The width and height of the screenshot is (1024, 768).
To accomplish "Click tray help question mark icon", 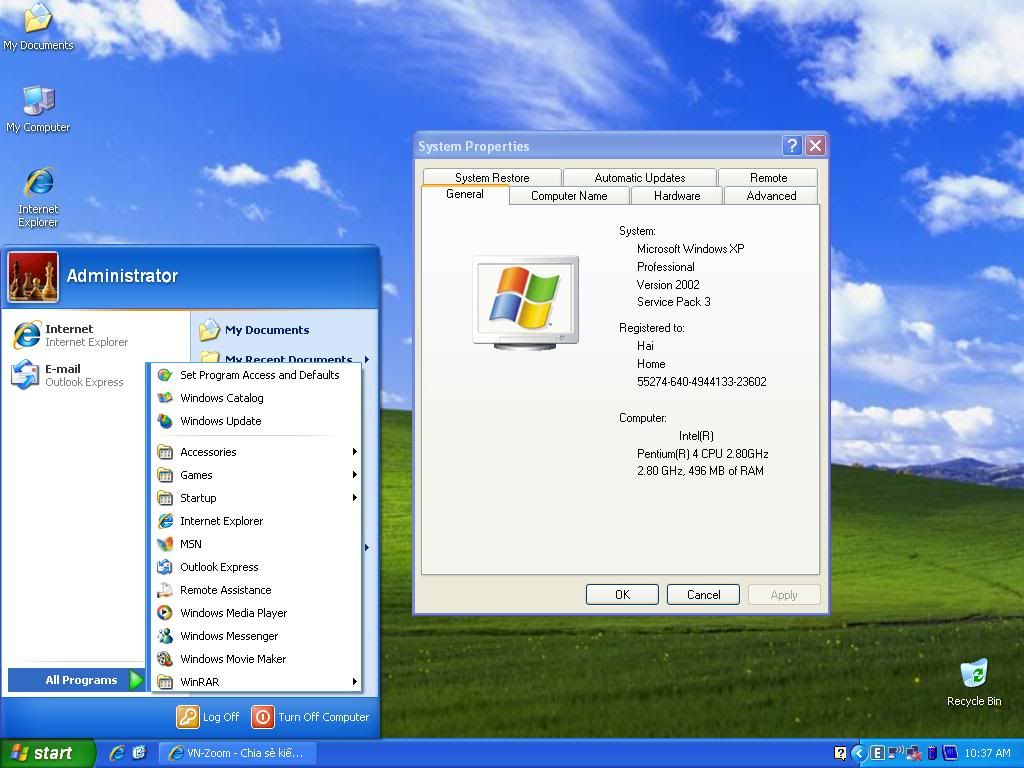I will 840,754.
